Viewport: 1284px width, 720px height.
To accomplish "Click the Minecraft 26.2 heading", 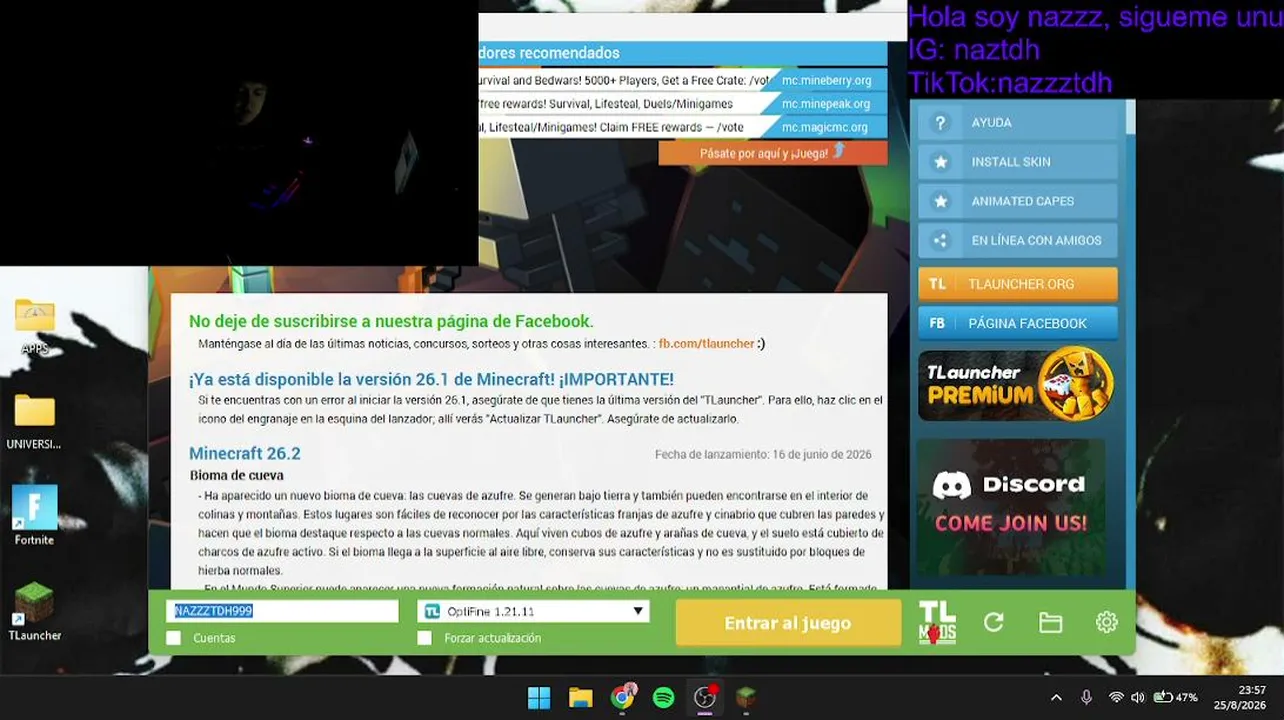I will tap(245, 454).
